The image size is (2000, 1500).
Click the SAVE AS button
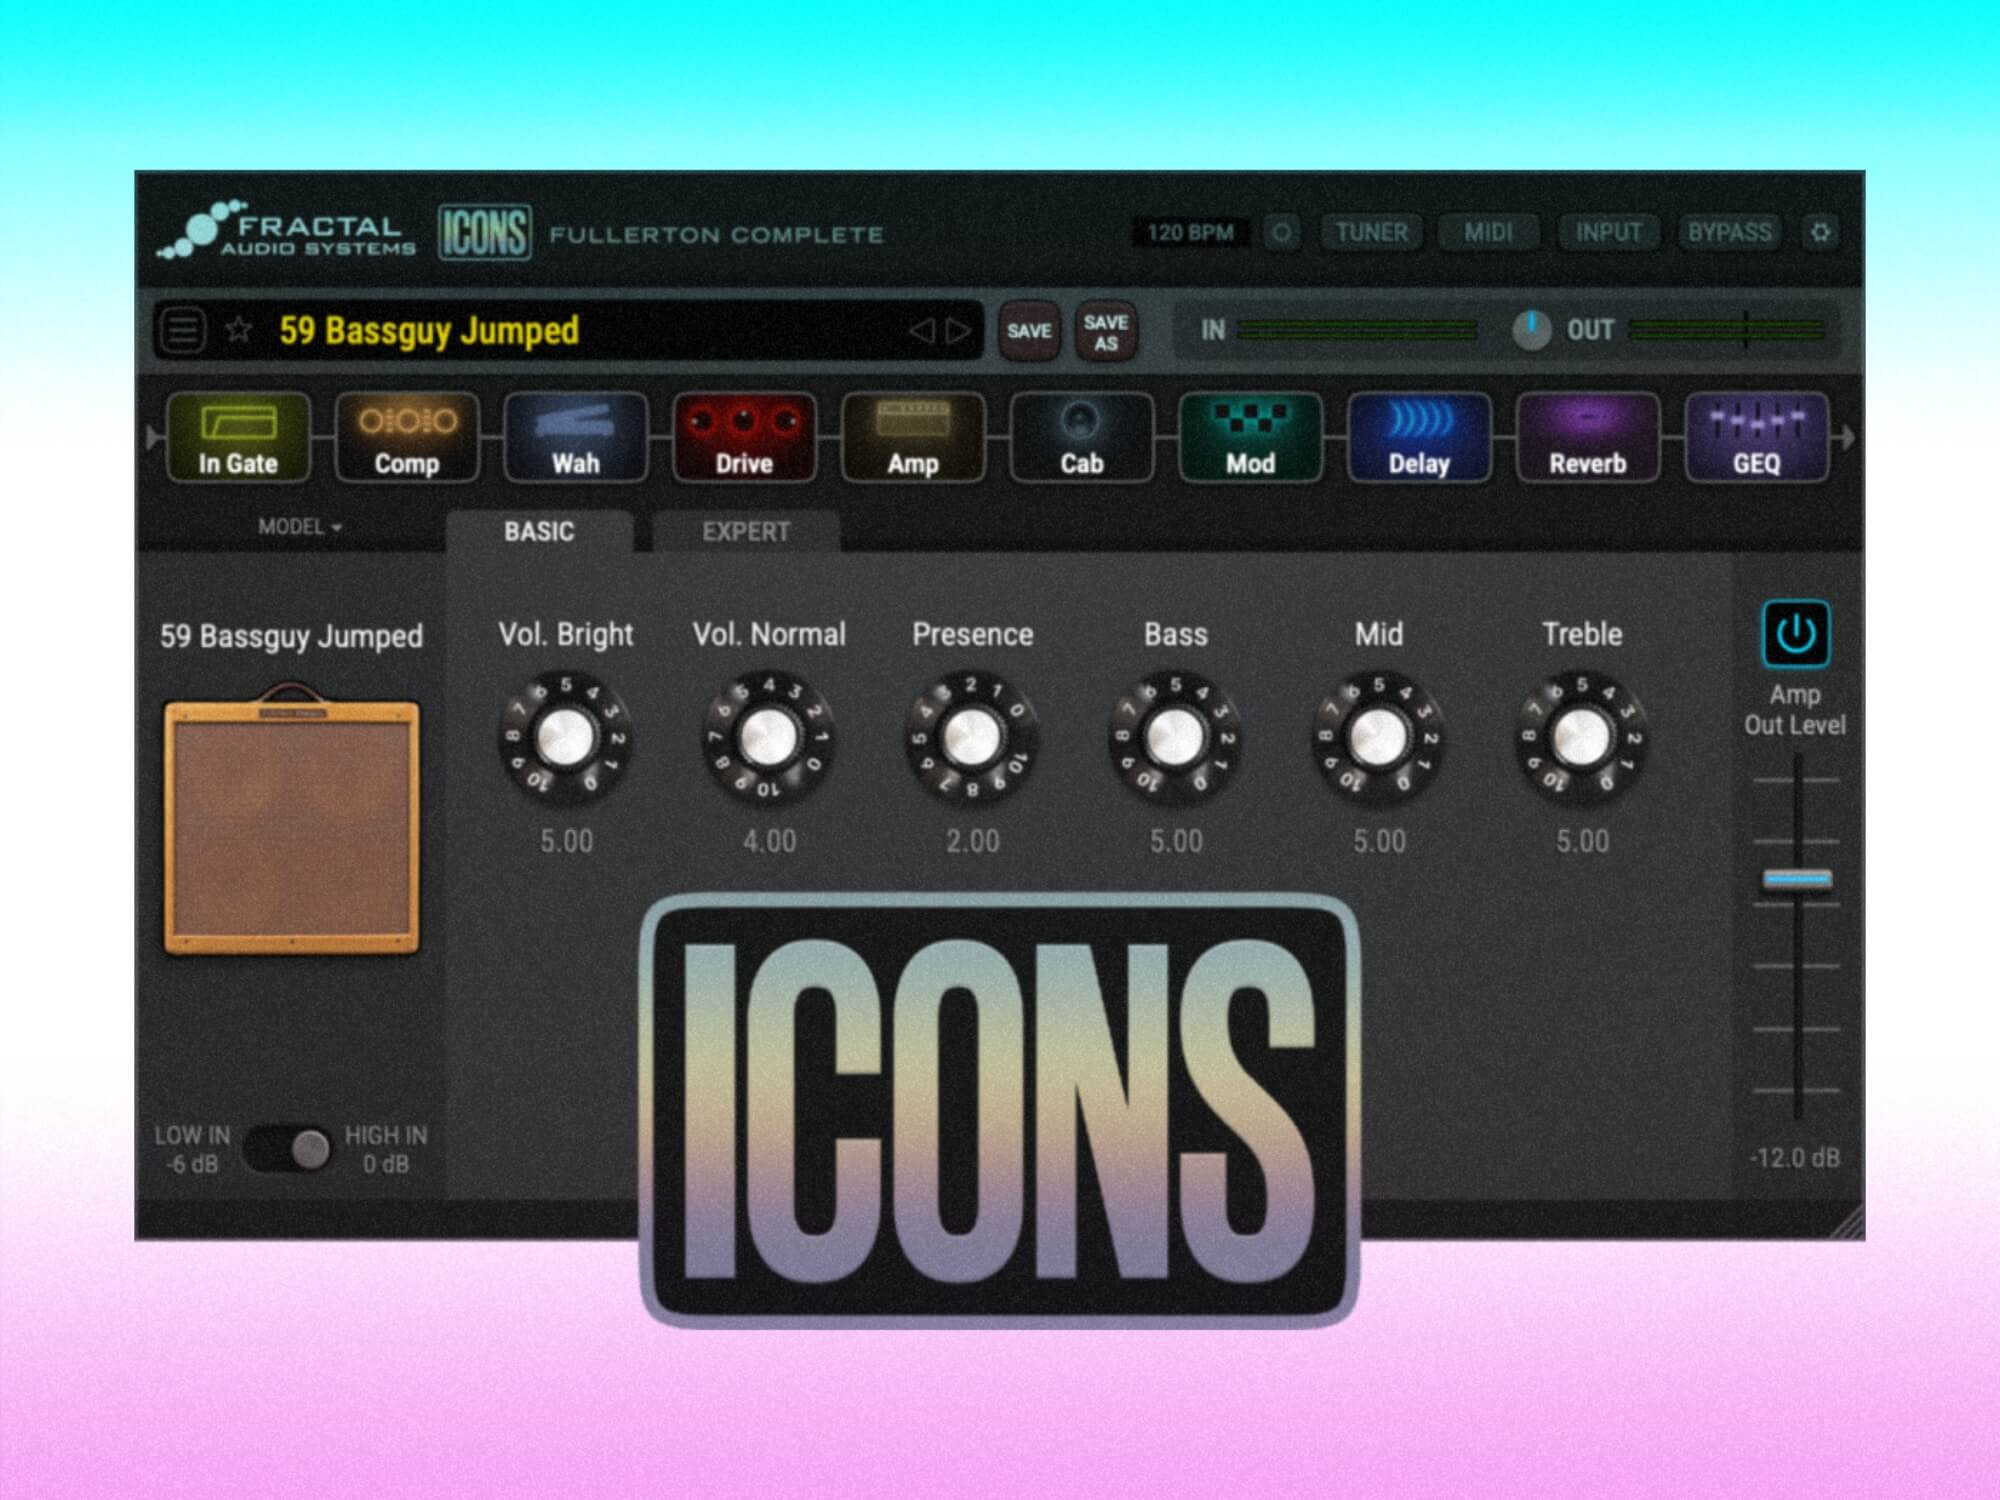click(x=1106, y=331)
